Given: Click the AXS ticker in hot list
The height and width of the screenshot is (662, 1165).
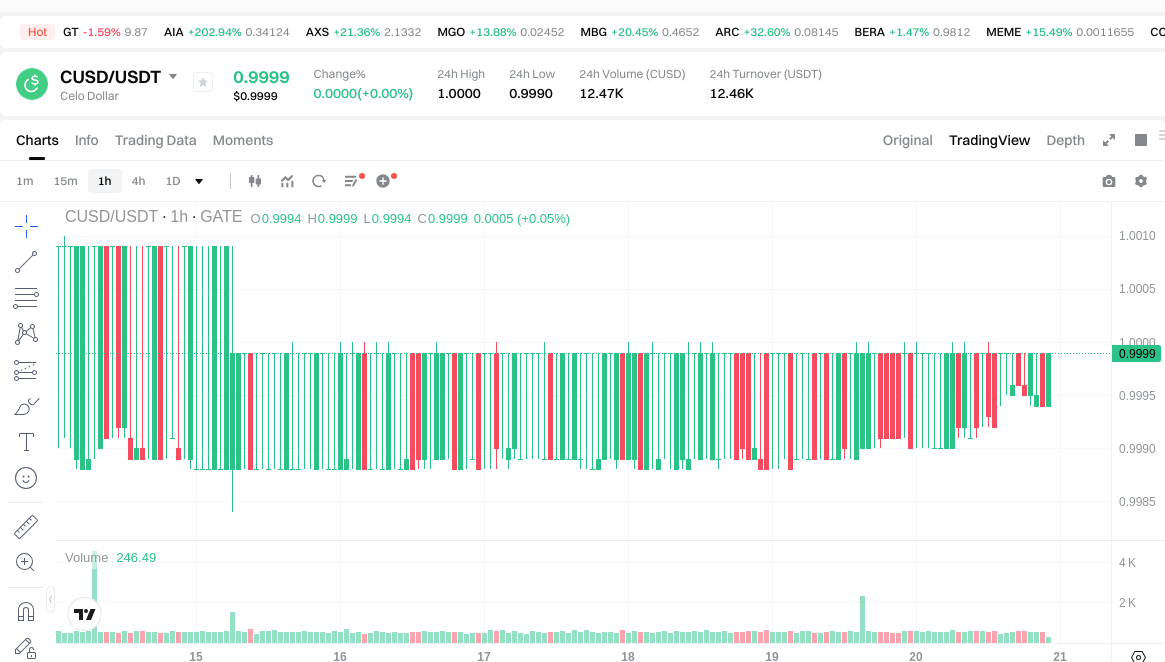Looking at the screenshot, I should point(317,32).
